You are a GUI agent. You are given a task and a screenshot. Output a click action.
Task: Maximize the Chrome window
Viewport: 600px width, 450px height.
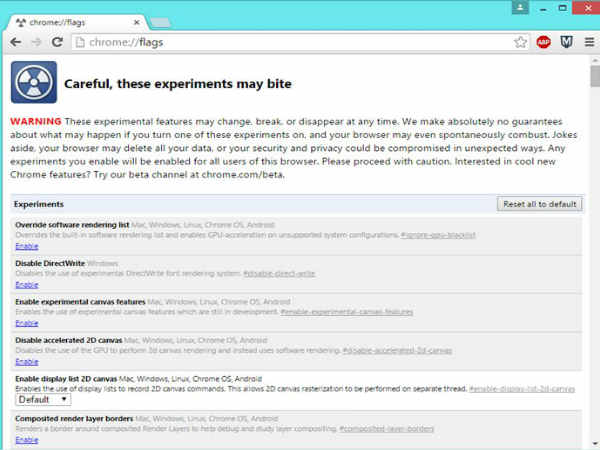point(562,8)
